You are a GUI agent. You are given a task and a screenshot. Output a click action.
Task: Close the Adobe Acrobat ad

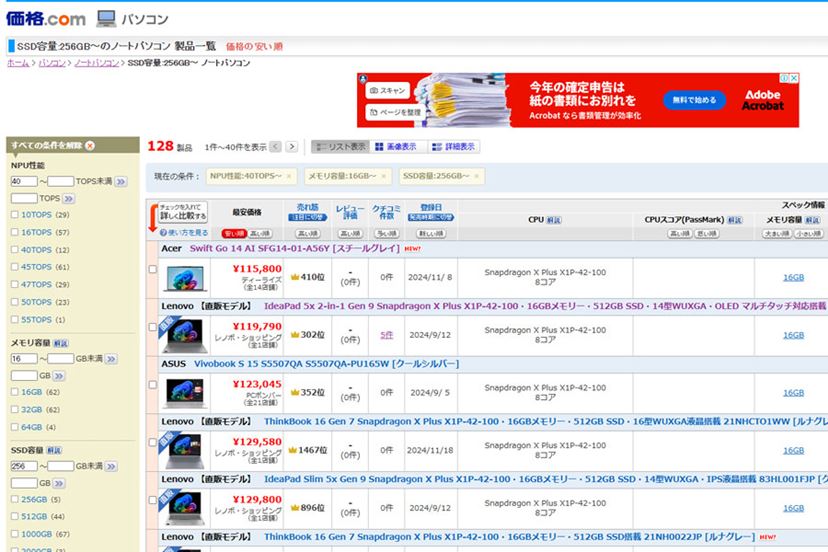pos(794,78)
